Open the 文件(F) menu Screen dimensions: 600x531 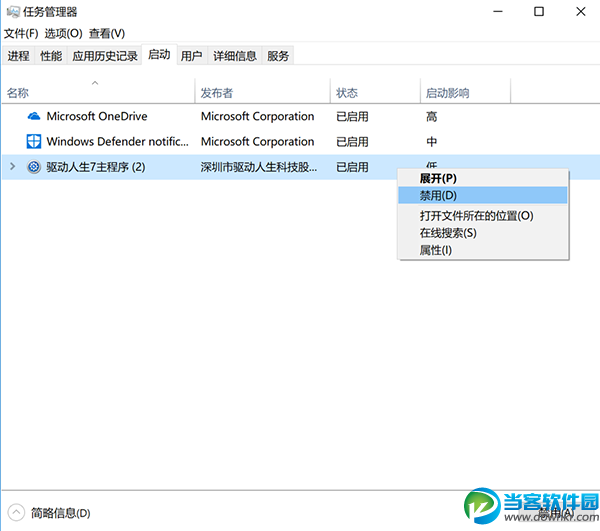[x=21, y=34]
